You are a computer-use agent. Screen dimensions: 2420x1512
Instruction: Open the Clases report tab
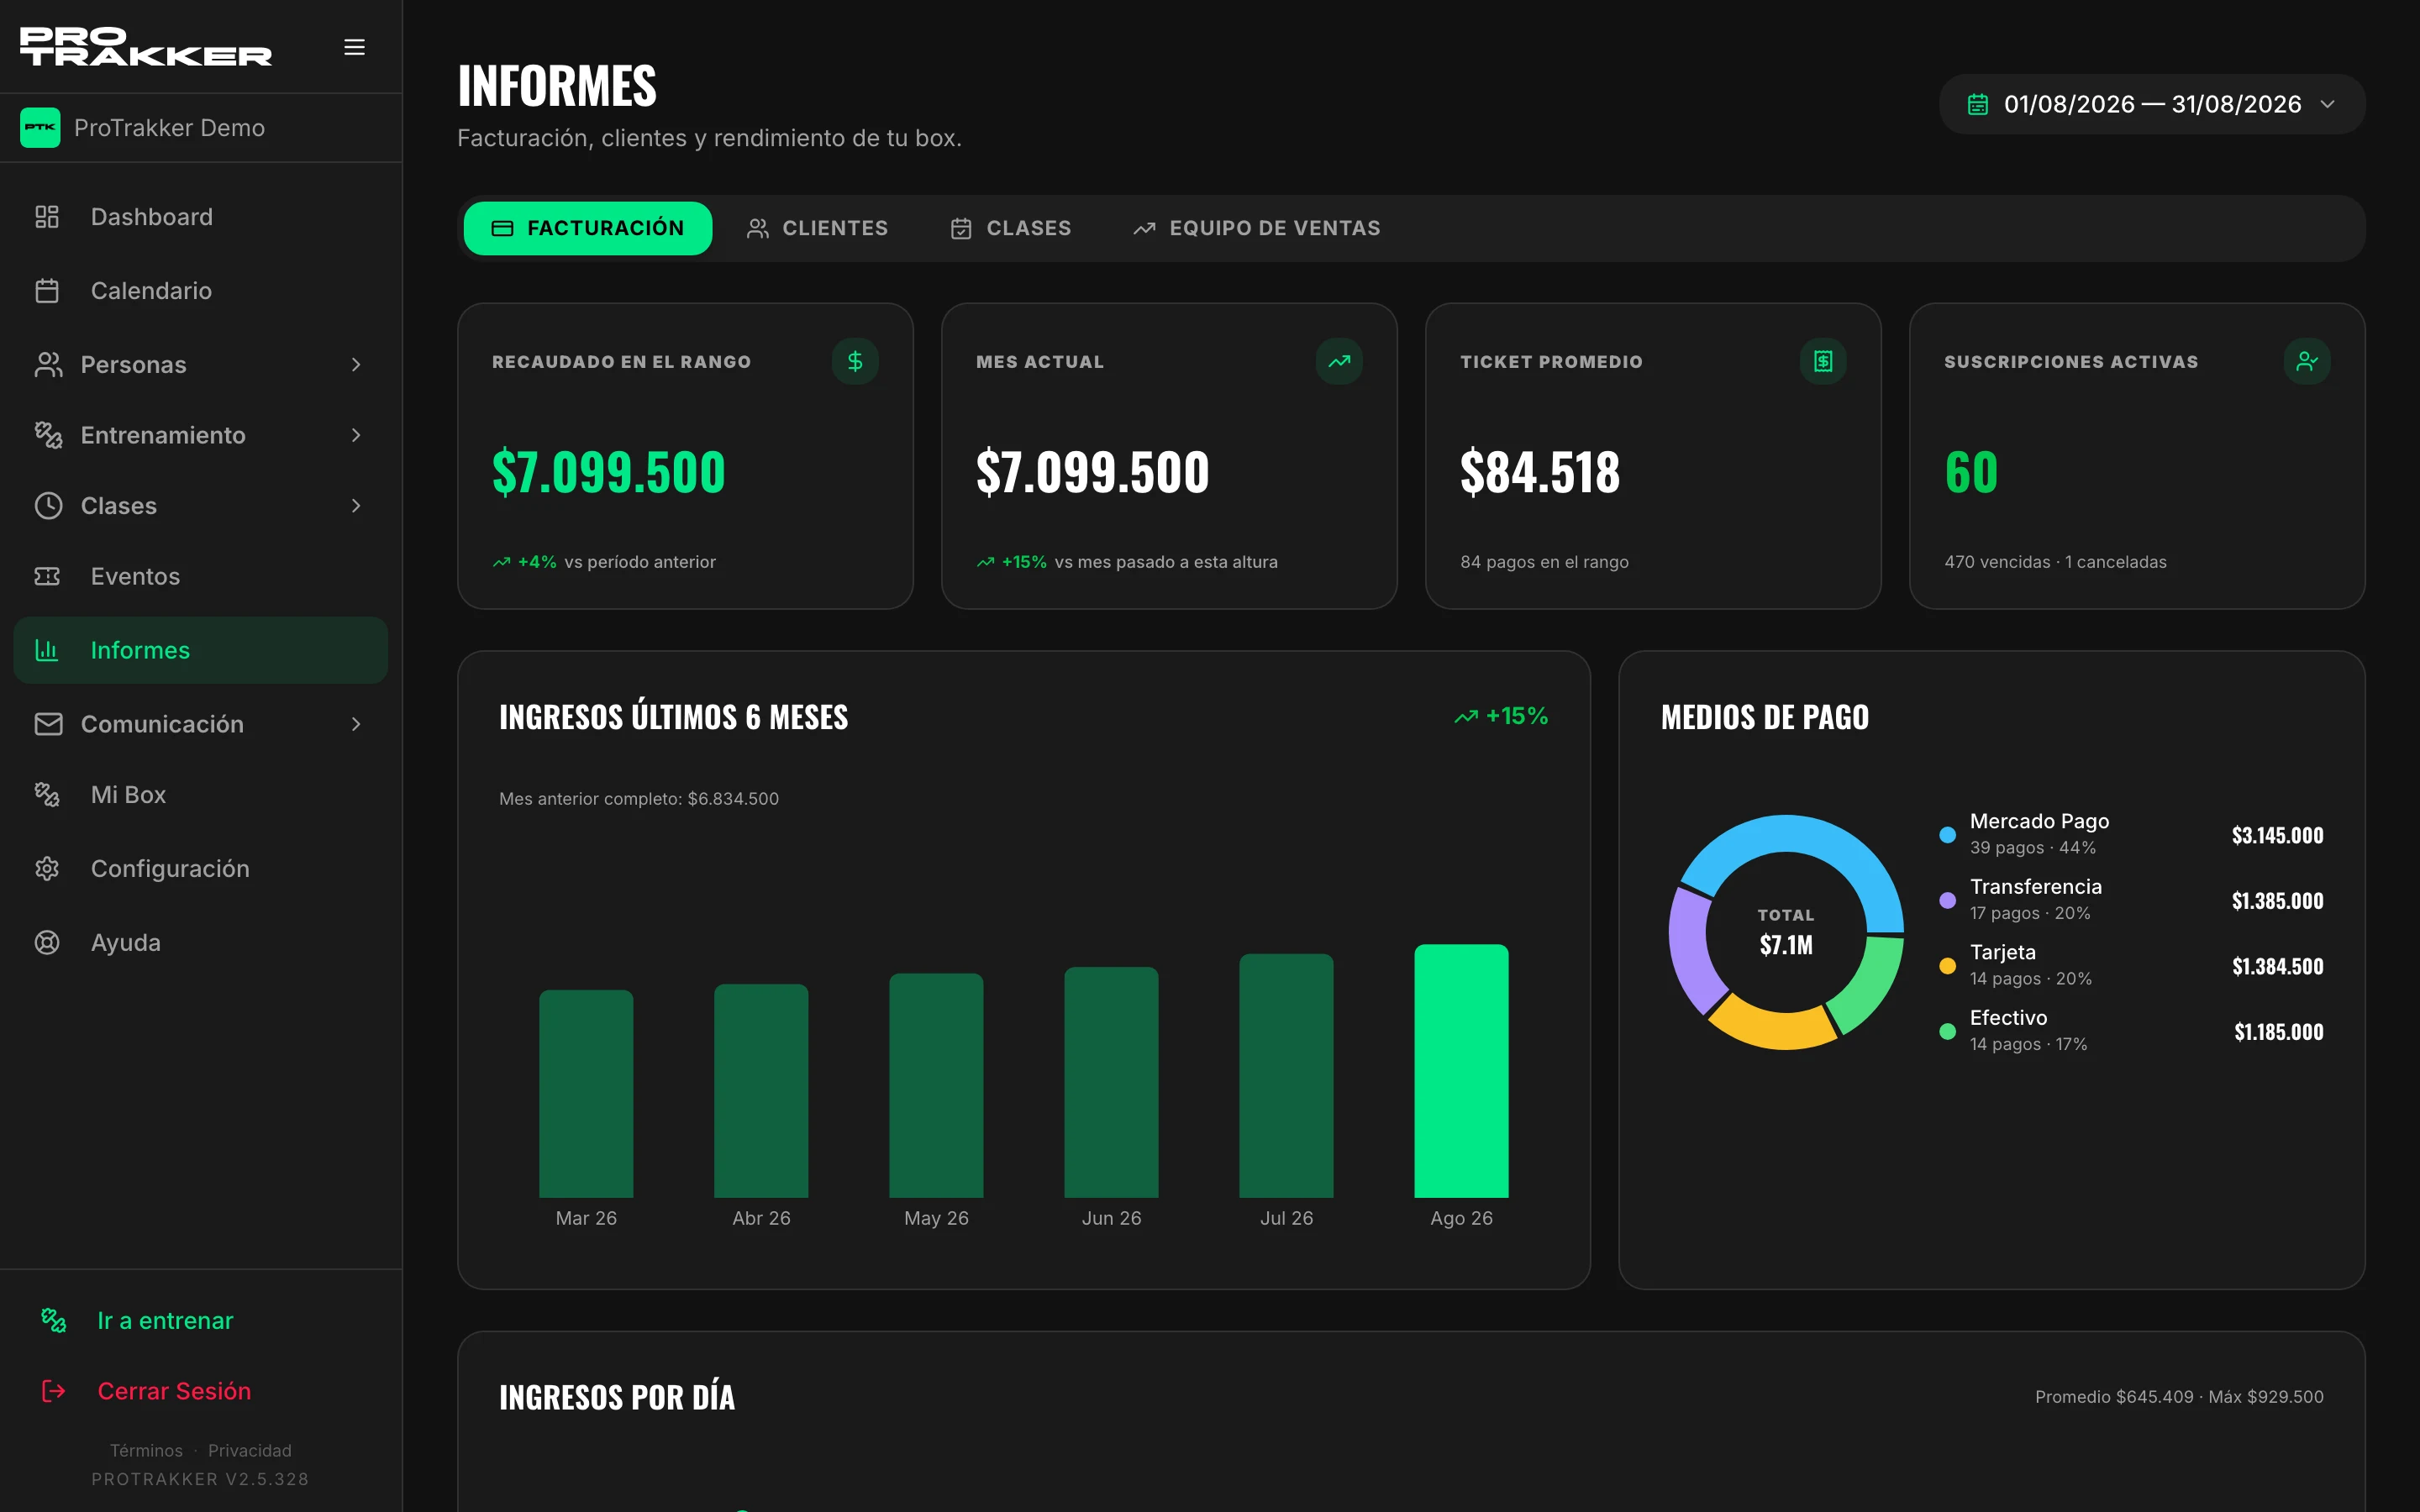1010,228
